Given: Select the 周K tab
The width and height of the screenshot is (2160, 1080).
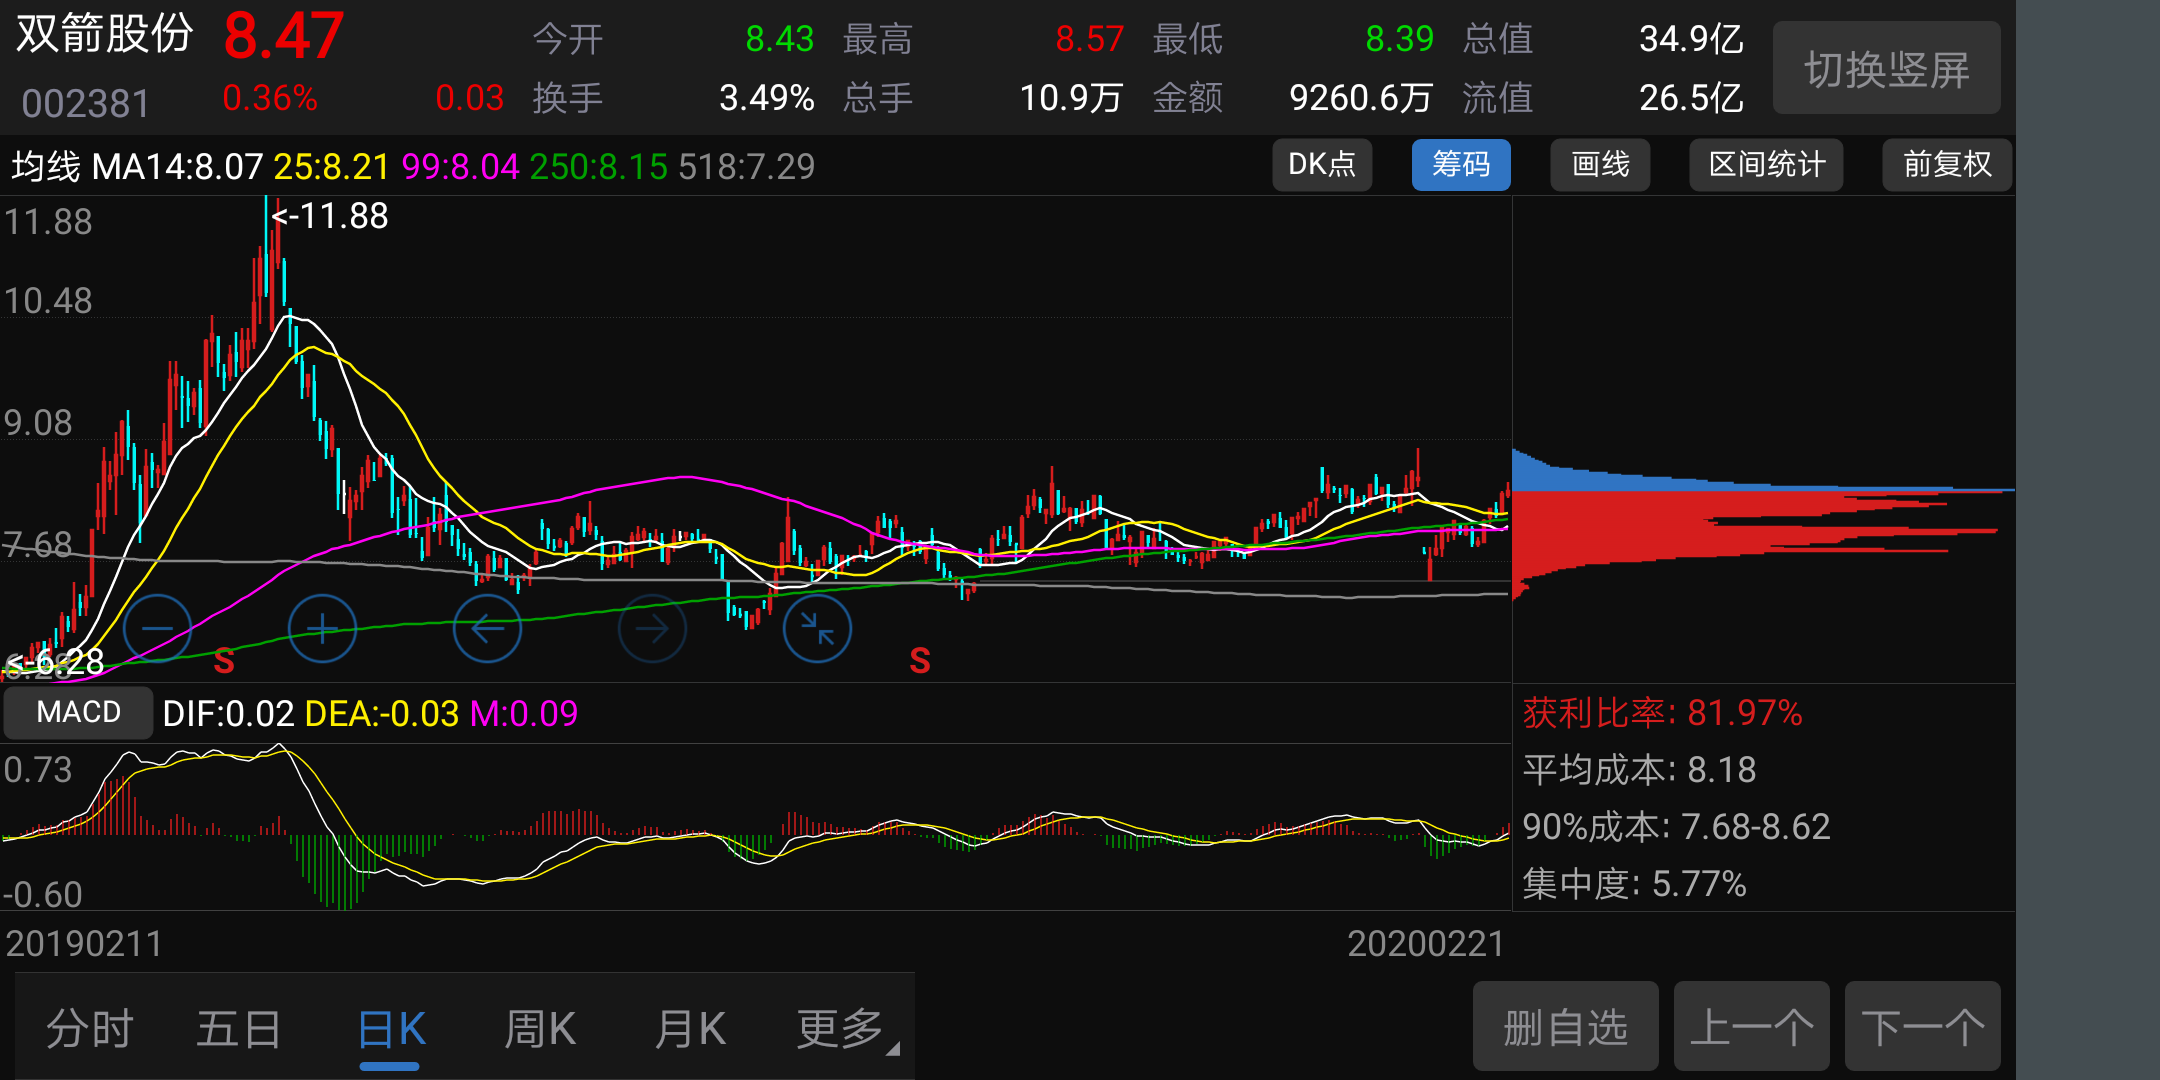Looking at the screenshot, I should tap(539, 1028).
